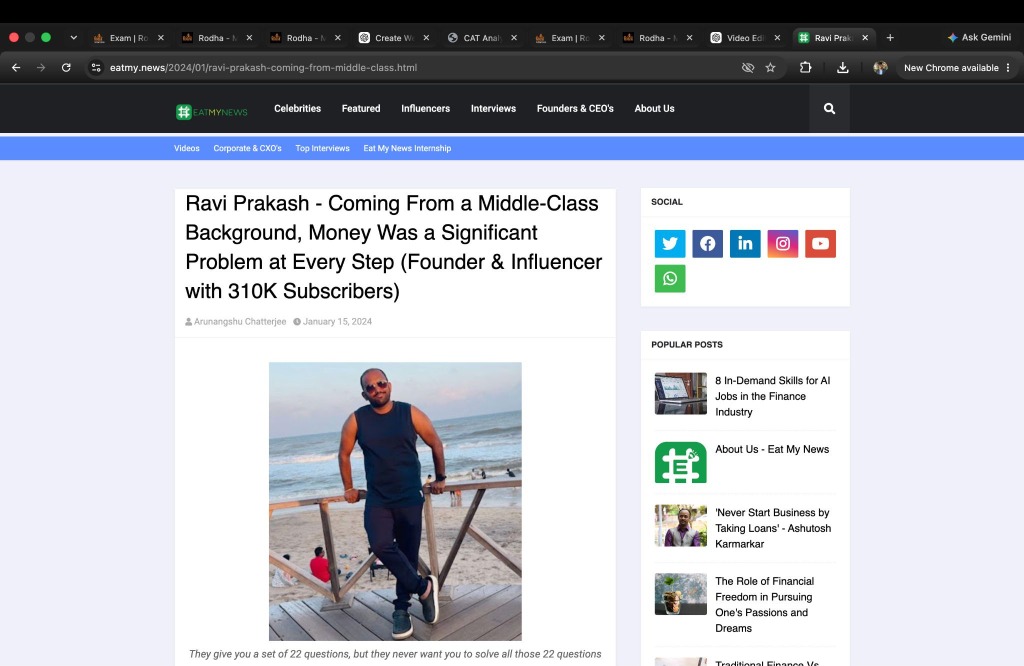Open the About Us post thumbnail

coord(680,462)
